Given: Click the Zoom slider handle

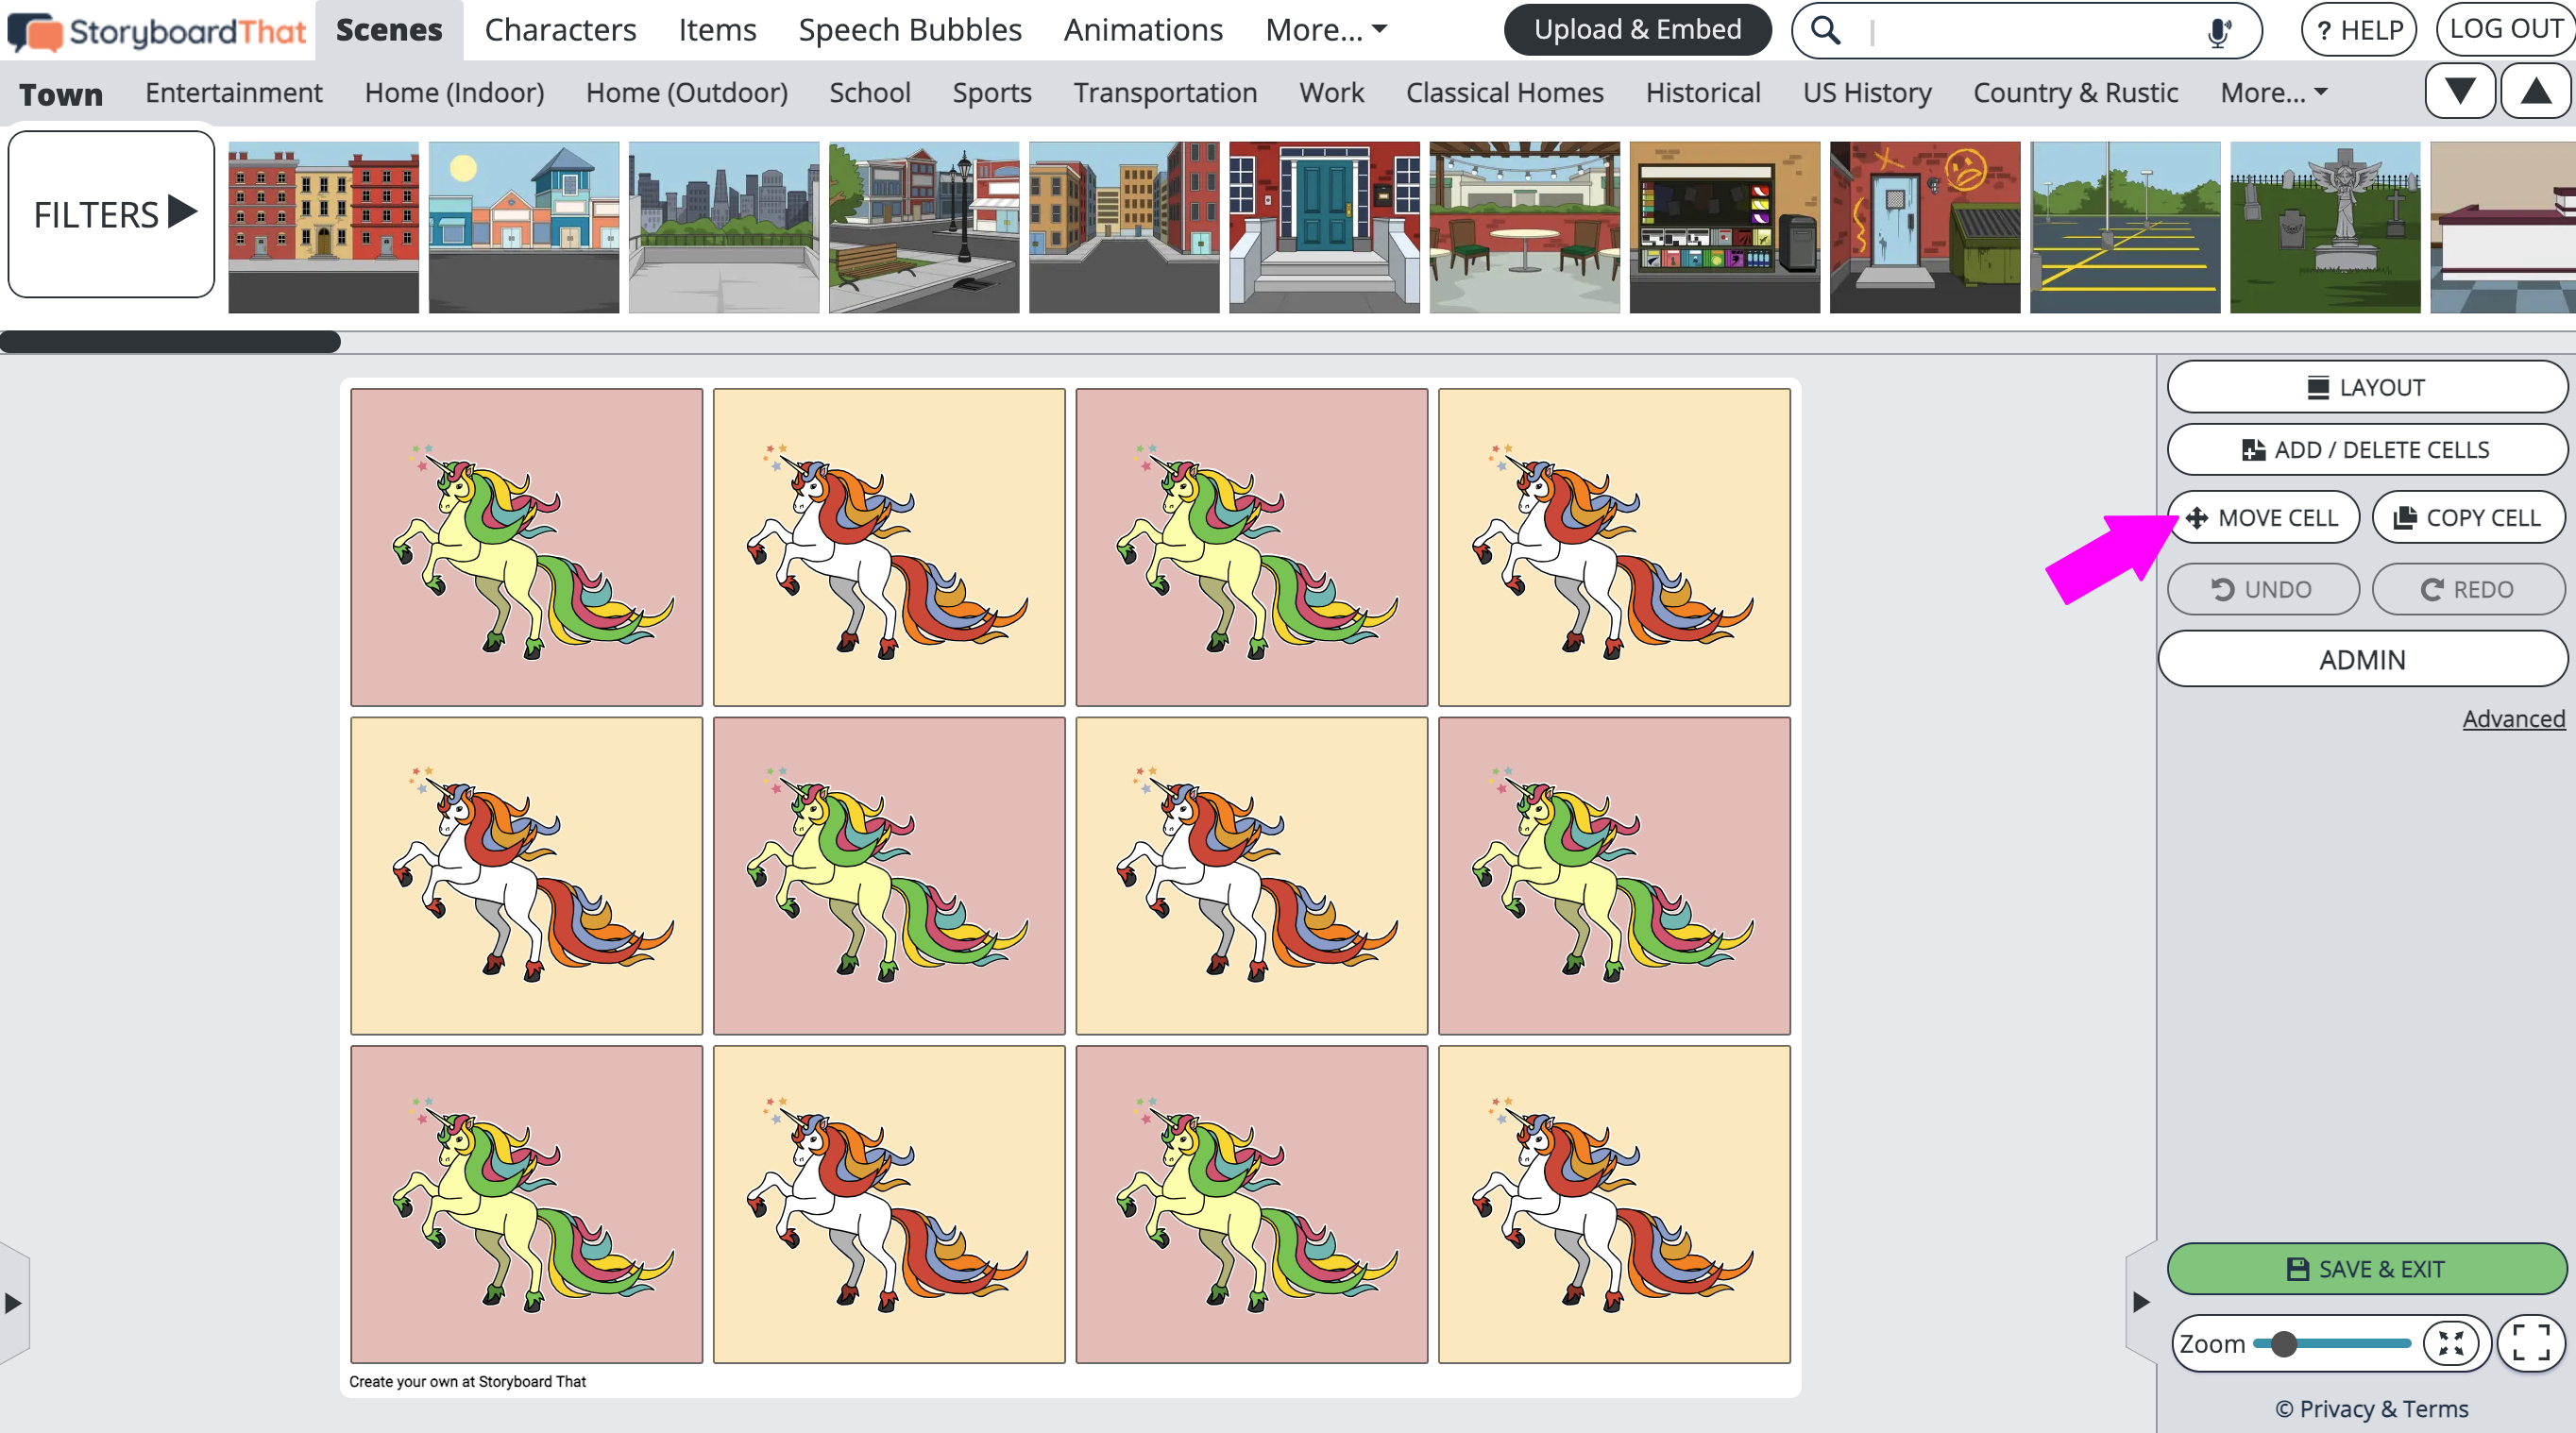Looking at the screenshot, I should [2283, 1343].
